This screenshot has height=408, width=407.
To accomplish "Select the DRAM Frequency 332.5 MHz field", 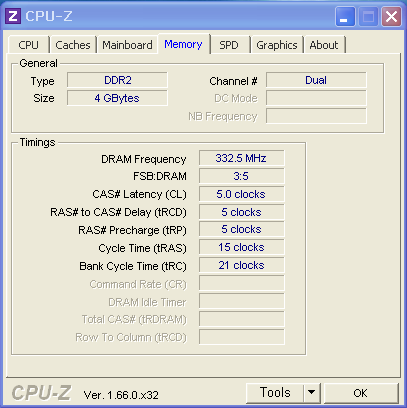I will tap(242, 158).
